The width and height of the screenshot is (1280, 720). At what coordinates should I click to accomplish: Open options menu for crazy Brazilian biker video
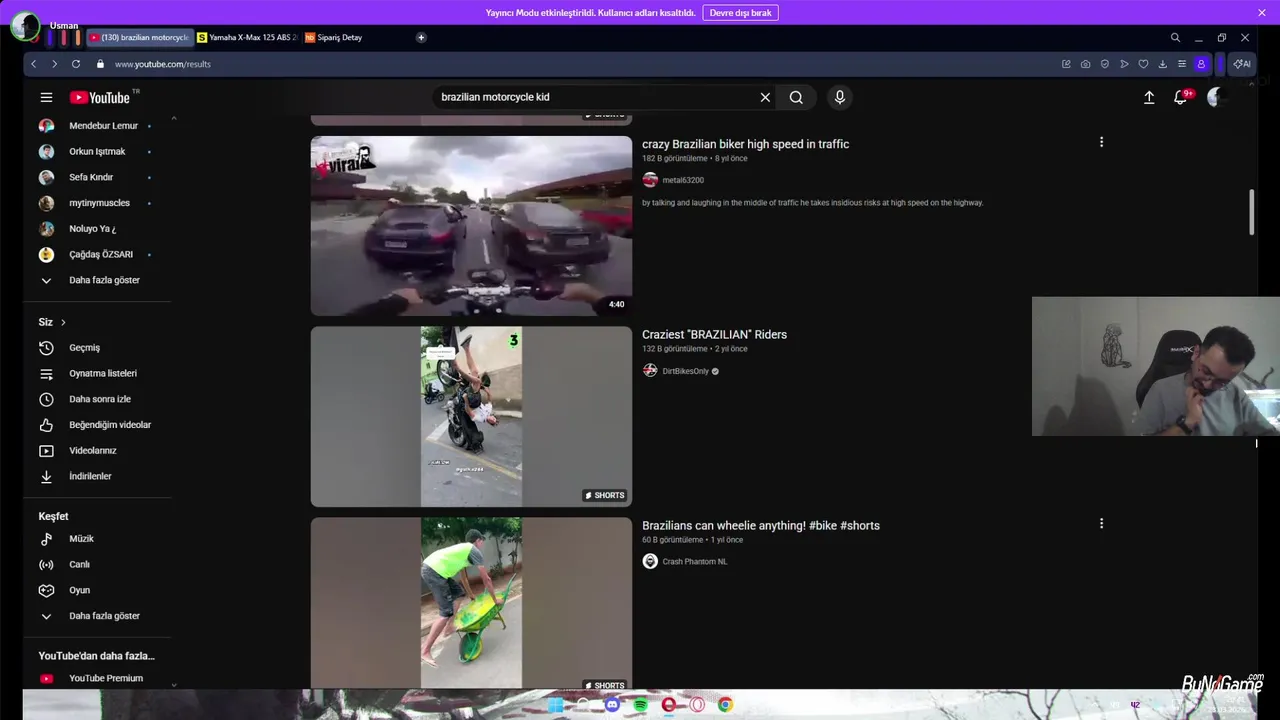[1101, 142]
